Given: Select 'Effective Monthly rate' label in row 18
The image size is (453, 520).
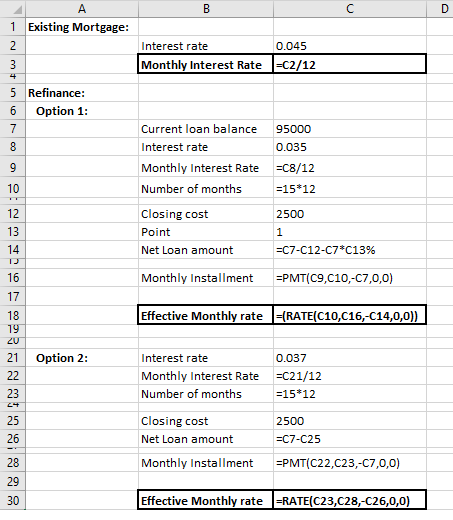Looking at the screenshot, I should (x=206, y=315).
